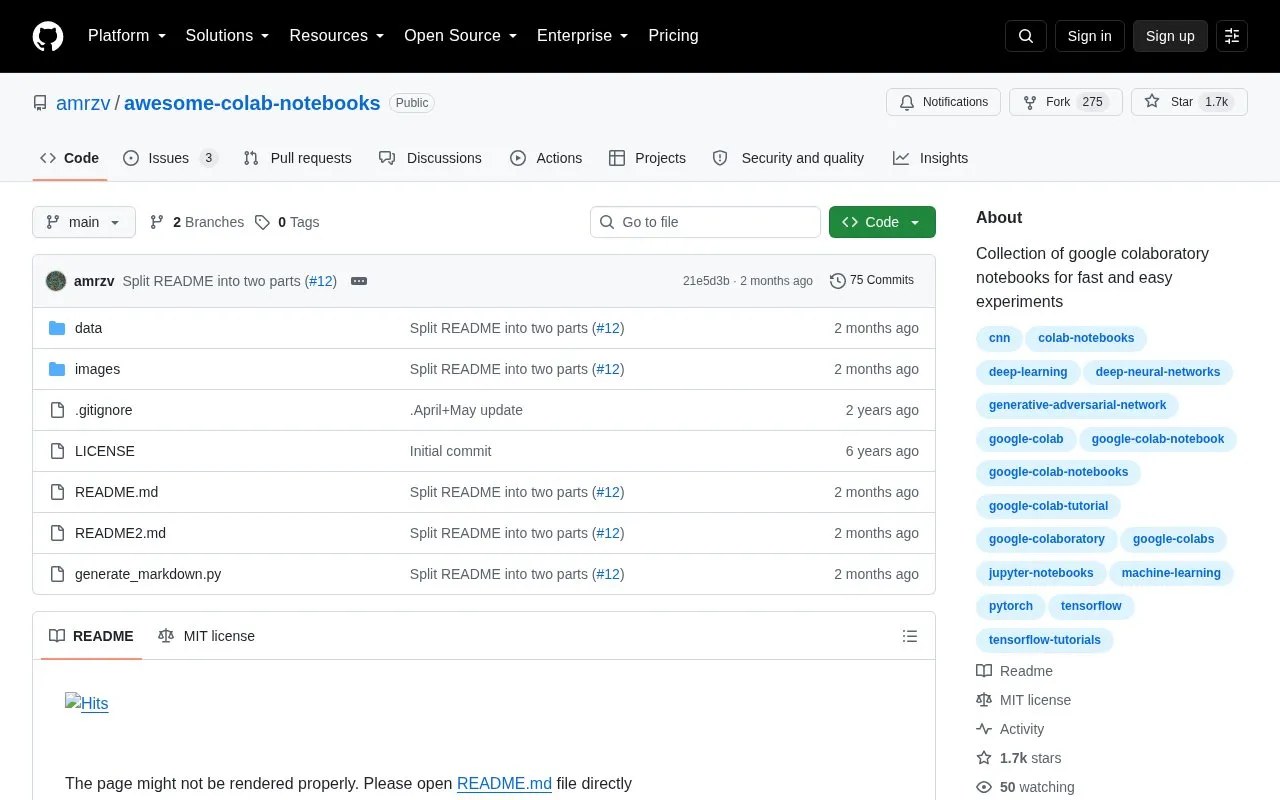Expand the Enterprise menu

(x=583, y=36)
